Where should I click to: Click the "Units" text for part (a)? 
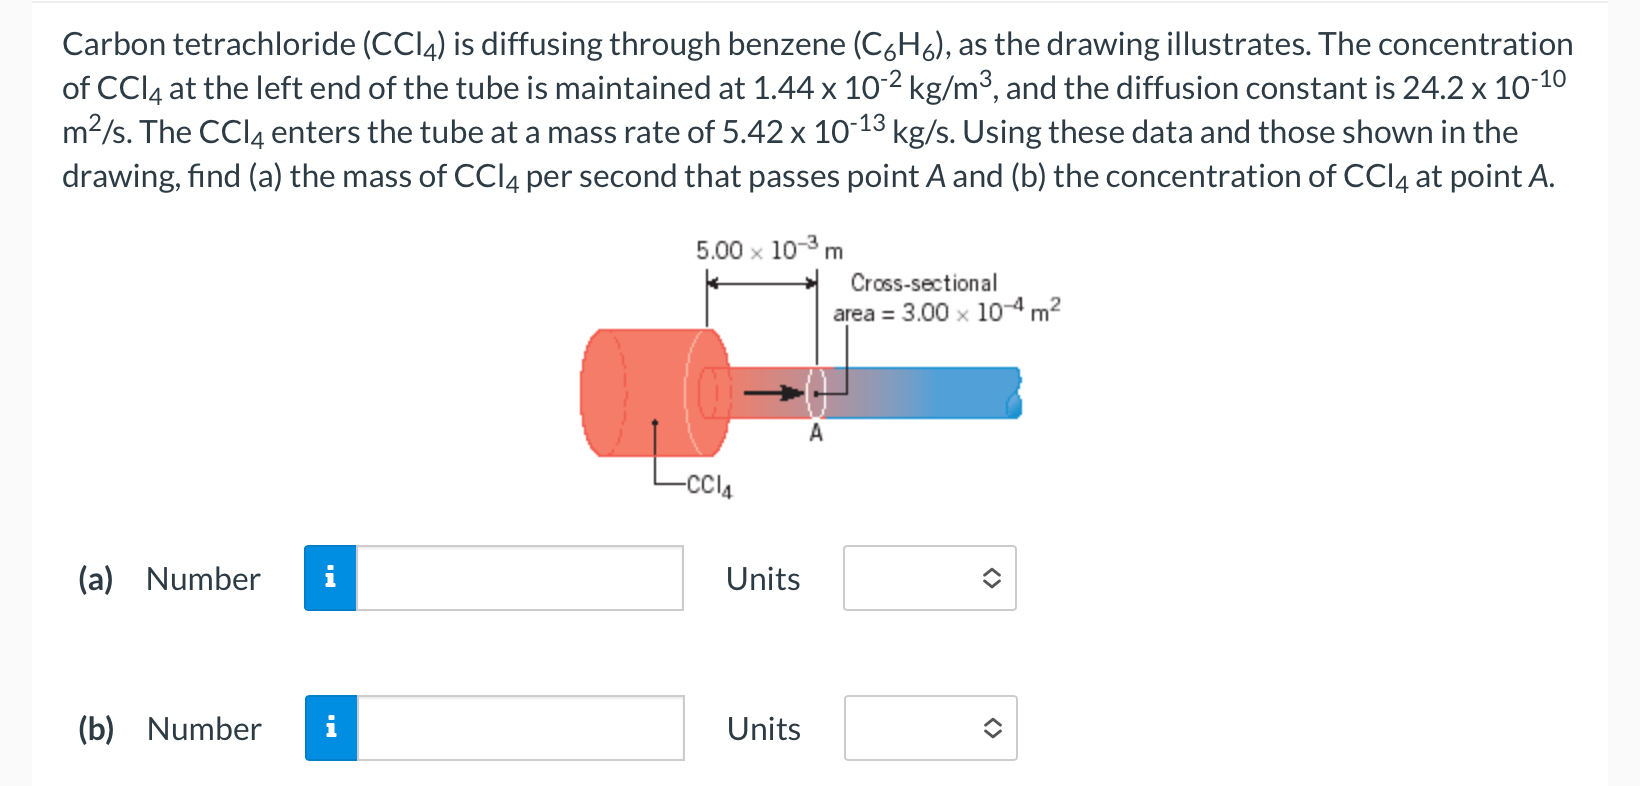763,578
